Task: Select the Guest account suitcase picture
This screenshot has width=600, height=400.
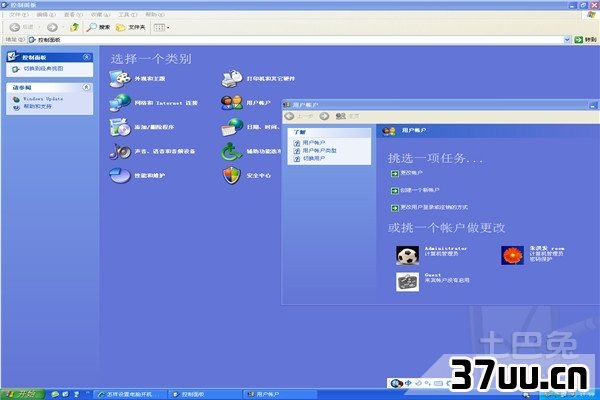Action: click(x=408, y=282)
